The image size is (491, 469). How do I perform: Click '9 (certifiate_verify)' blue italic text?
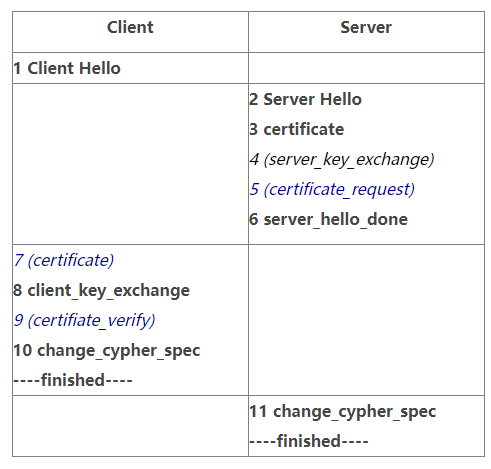84,320
